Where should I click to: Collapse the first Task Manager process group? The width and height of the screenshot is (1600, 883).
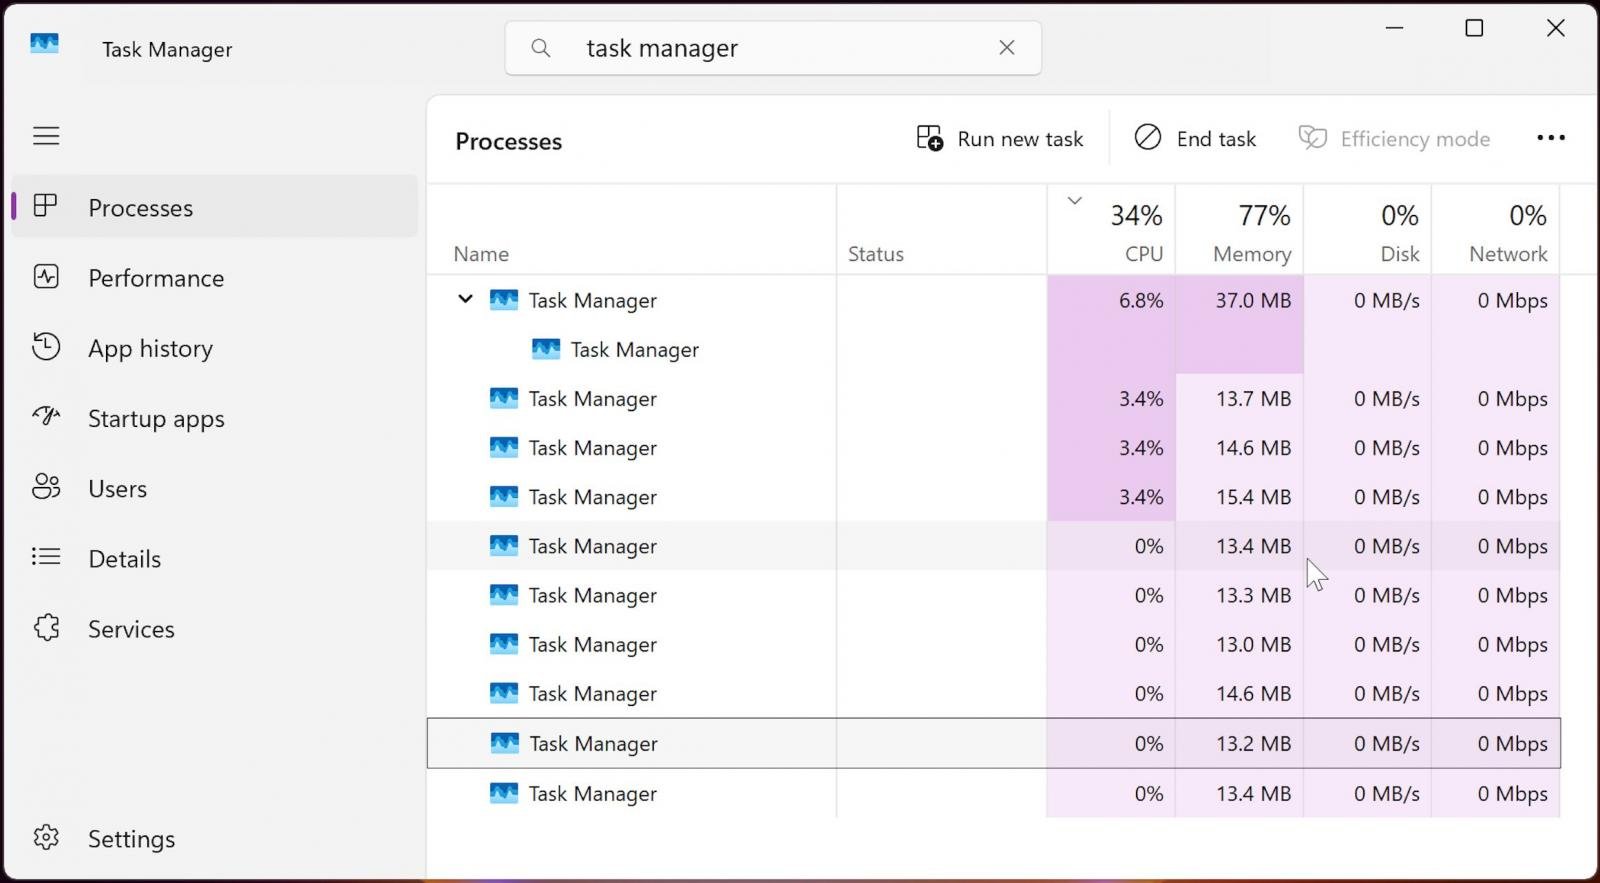(465, 299)
